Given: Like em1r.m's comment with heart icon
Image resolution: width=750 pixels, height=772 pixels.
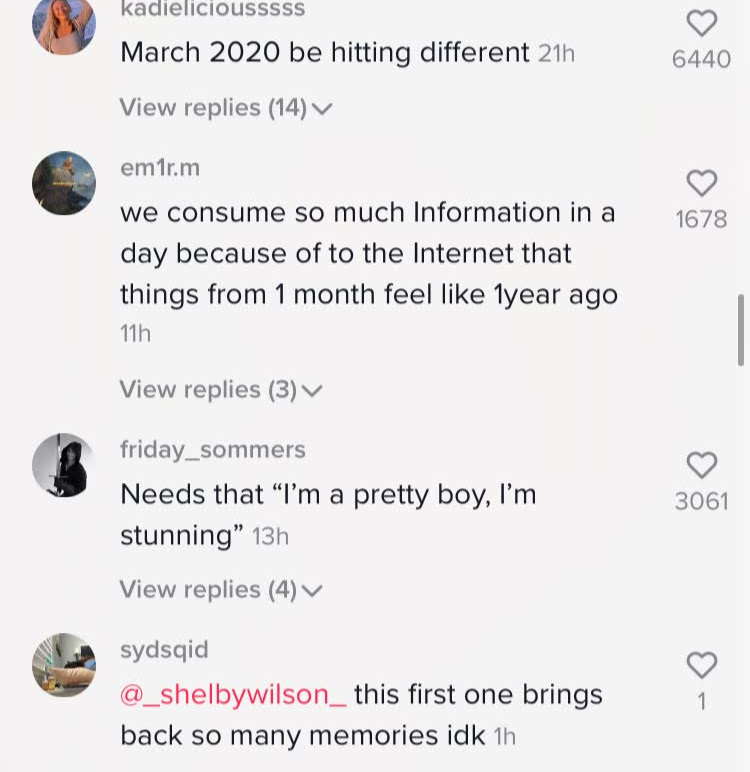Looking at the screenshot, I should (702, 183).
